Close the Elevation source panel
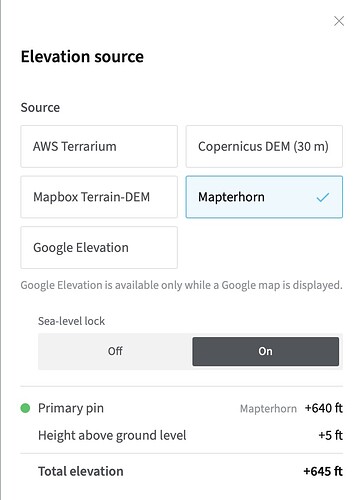The width and height of the screenshot is (361, 500). pos(339,21)
